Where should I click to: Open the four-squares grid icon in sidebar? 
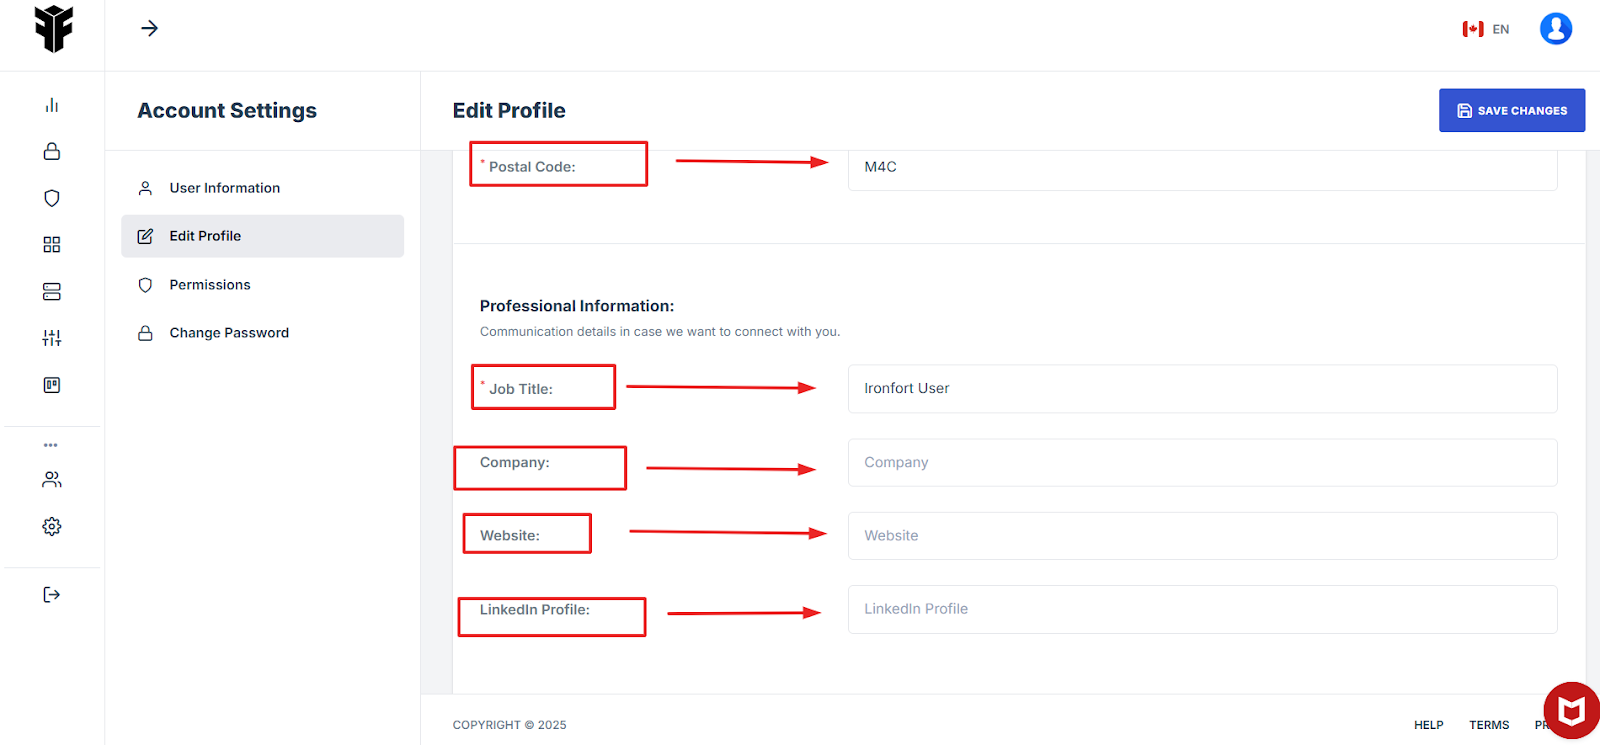(x=52, y=245)
